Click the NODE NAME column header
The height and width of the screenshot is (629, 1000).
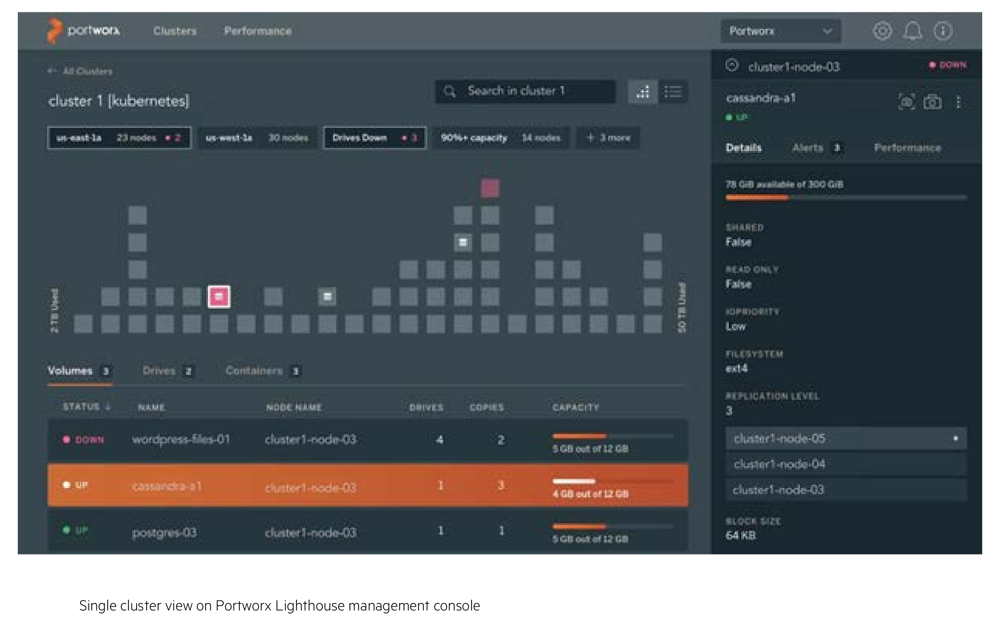pos(294,407)
